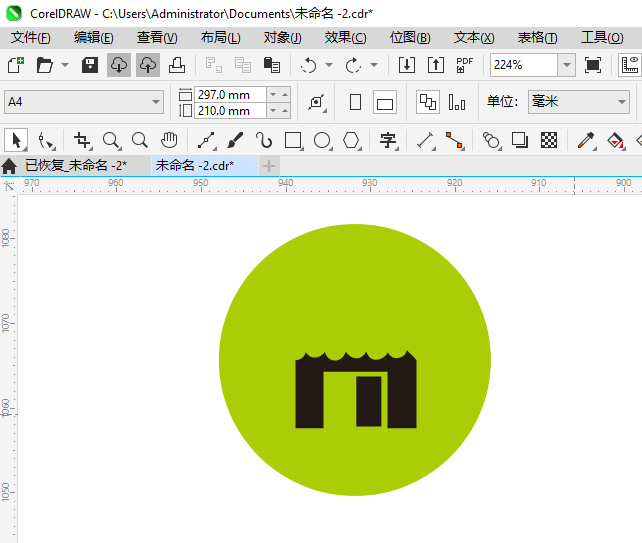The image size is (642, 543).
Task: Select the Shape edit tool
Action: pos(45,140)
